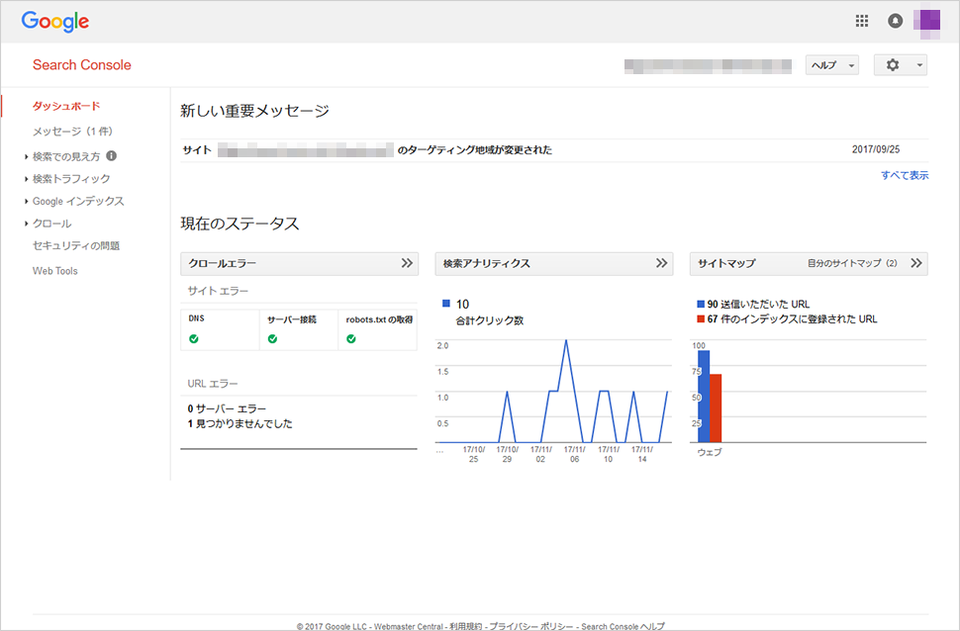Open Google account notifications icon
Image resolution: width=960 pixels, height=631 pixels.
click(x=895, y=21)
